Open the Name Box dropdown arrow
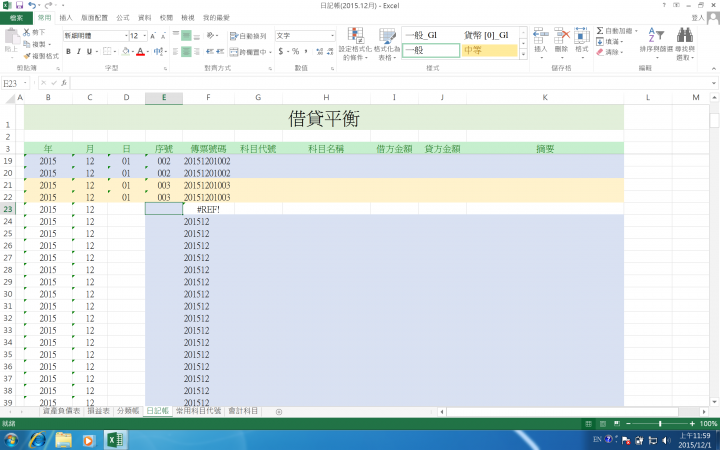The image size is (720, 450). point(25,83)
